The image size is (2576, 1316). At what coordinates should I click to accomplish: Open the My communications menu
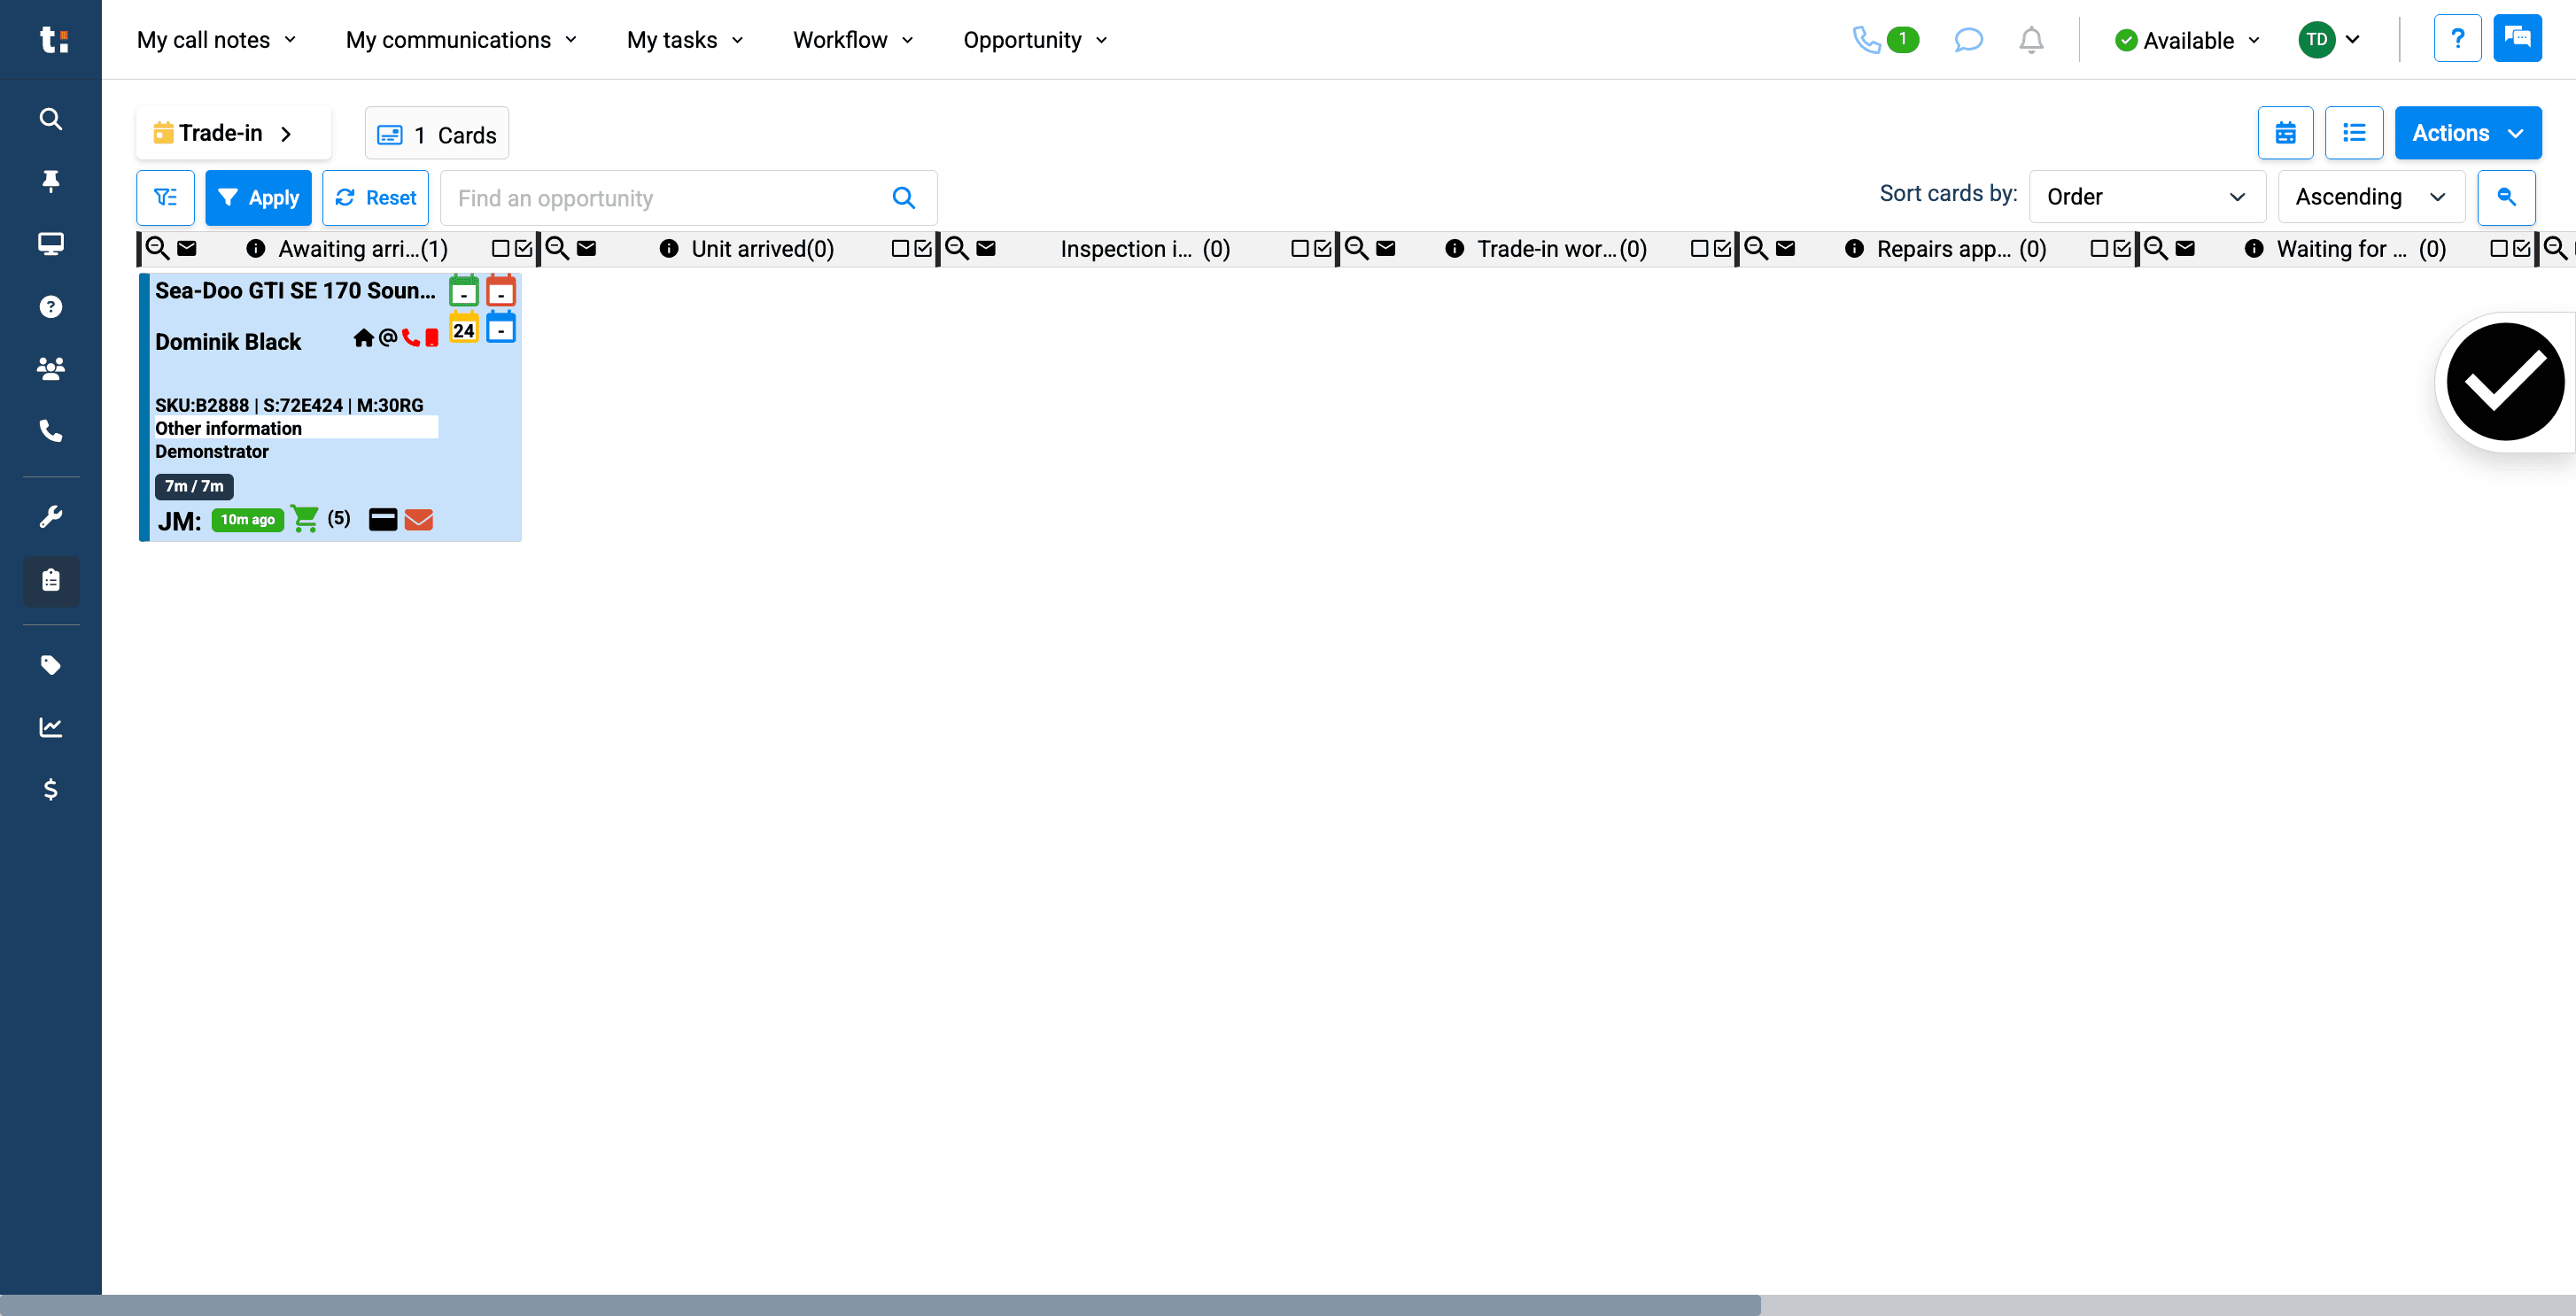(461, 40)
